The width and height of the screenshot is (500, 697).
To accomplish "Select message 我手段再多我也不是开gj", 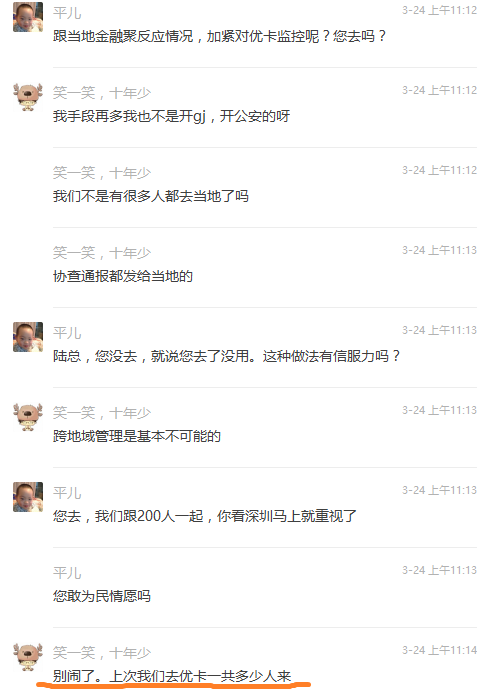I will pyautogui.click(x=171, y=116).
